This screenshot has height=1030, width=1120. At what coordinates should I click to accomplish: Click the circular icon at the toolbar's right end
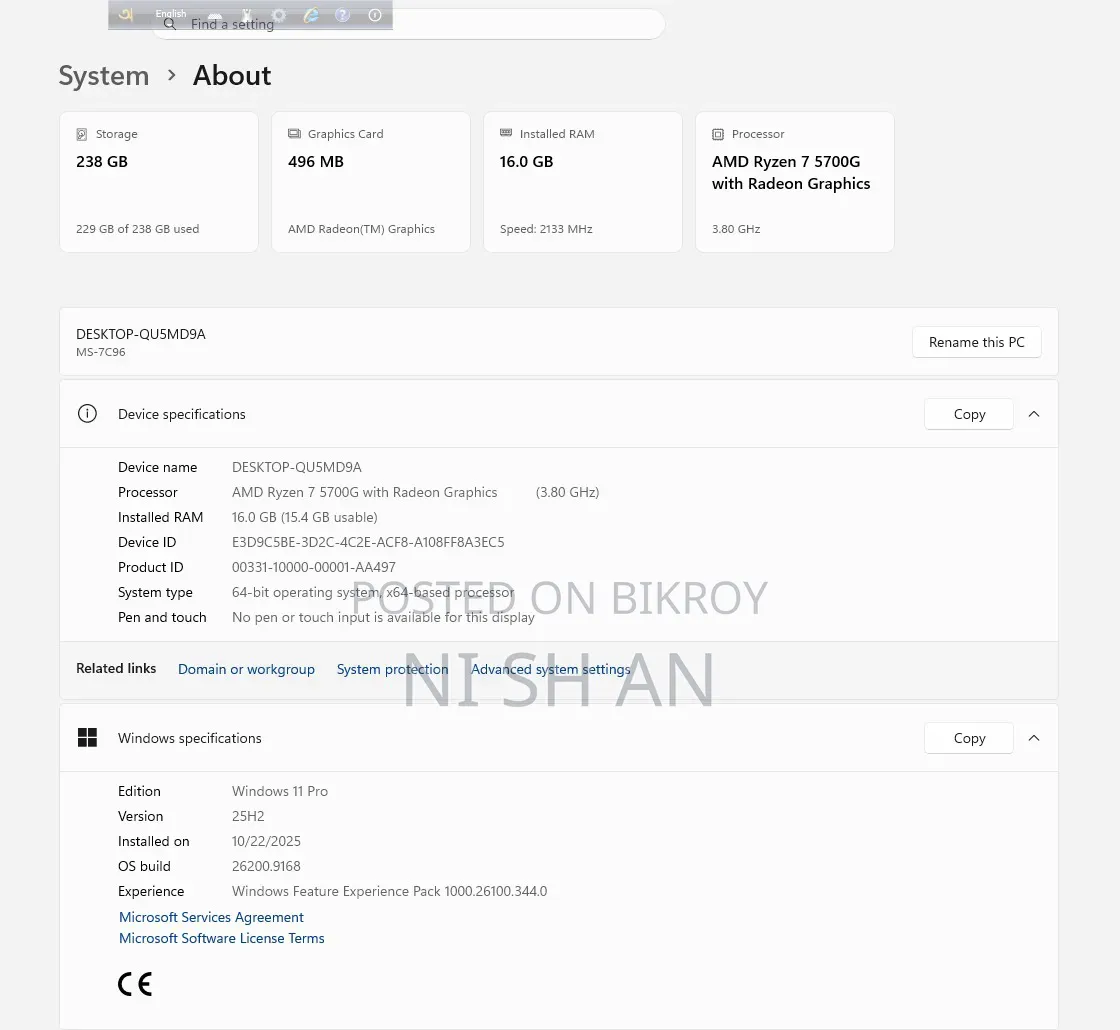click(375, 15)
